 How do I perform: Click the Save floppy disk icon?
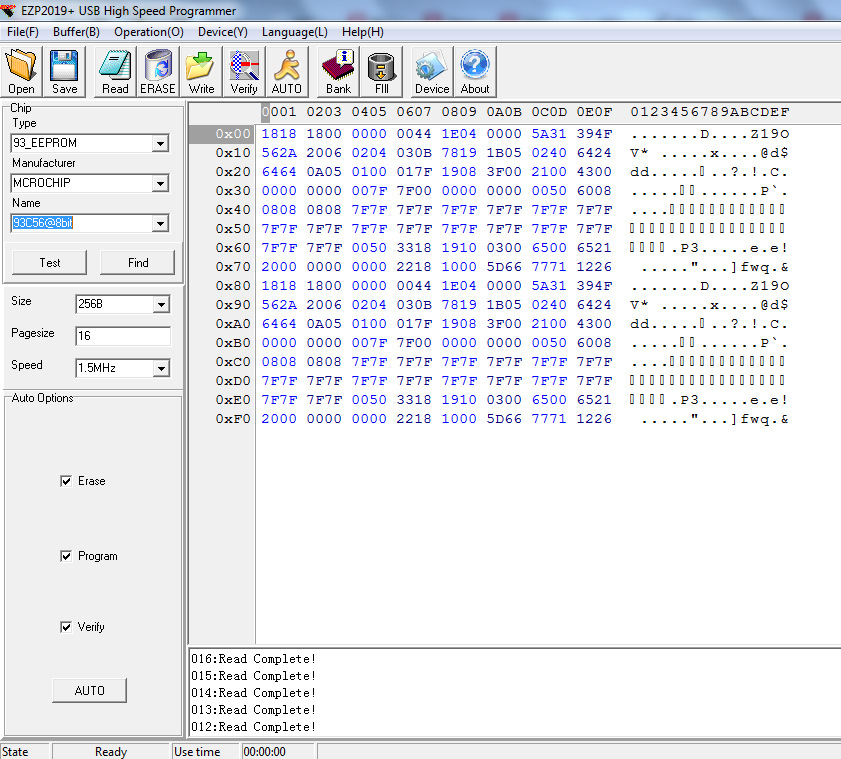pyautogui.click(x=64, y=71)
